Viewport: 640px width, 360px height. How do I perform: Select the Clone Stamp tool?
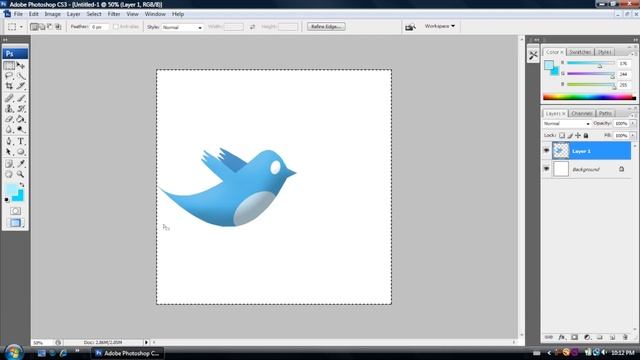[x=9, y=109]
